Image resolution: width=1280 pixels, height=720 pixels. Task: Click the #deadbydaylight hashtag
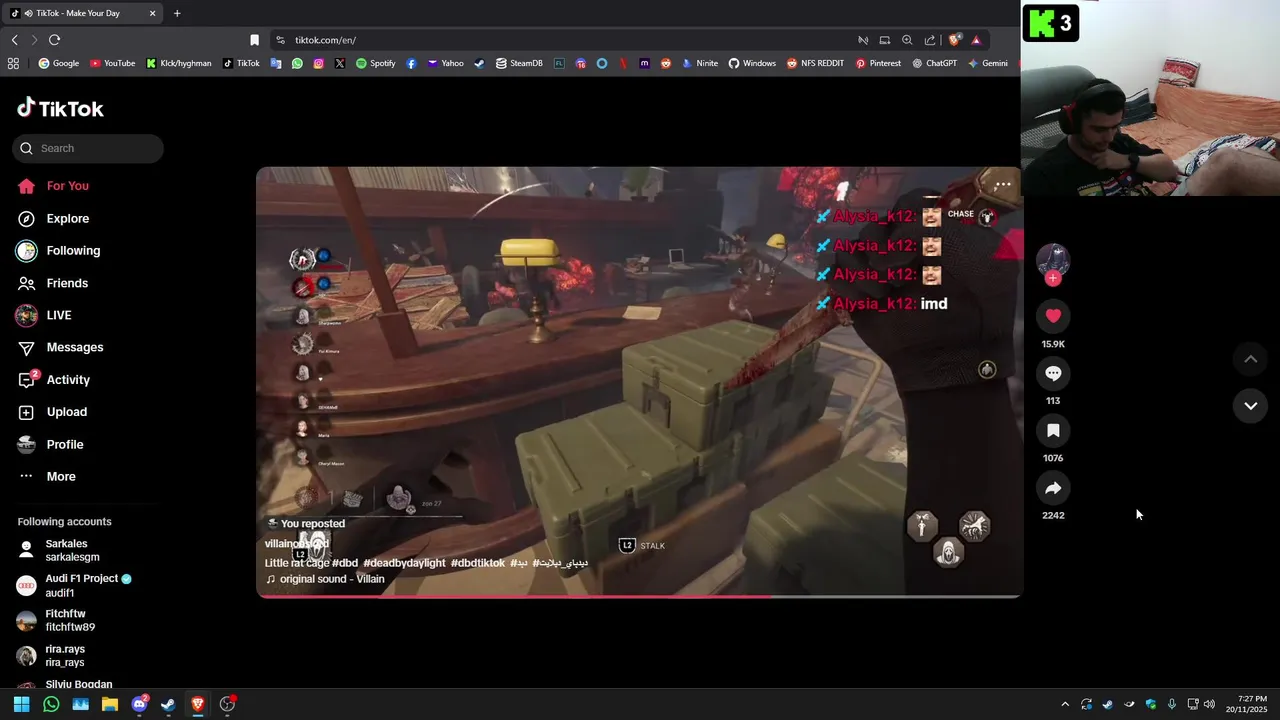404,563
